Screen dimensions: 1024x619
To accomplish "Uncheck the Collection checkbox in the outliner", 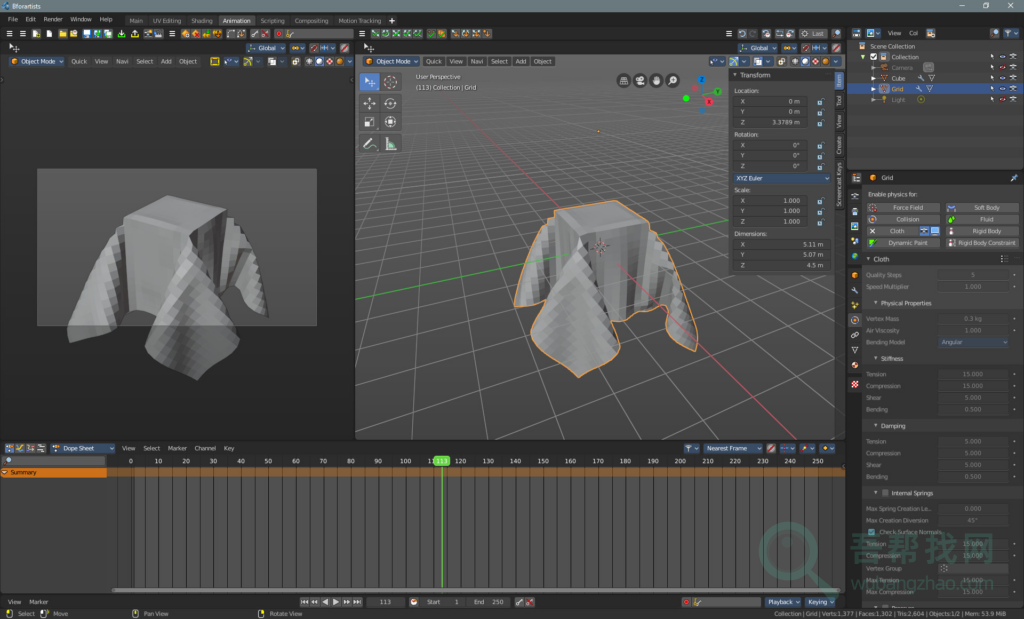I will point(873,57).
